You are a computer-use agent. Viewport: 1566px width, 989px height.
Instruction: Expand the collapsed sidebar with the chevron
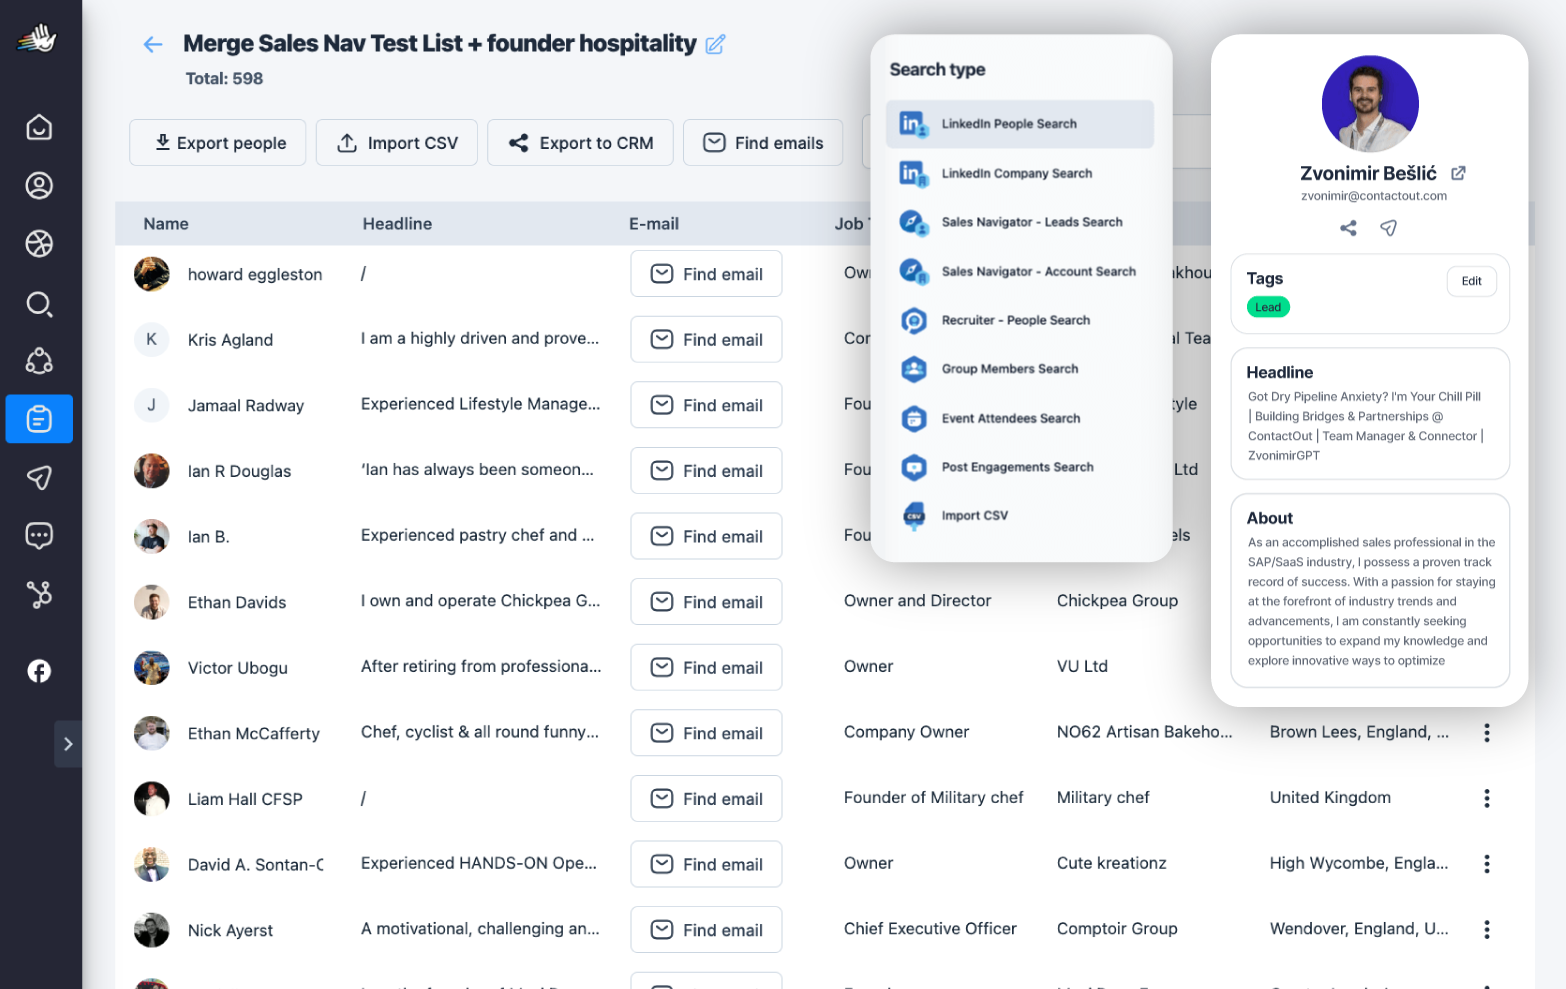point(68,744)
